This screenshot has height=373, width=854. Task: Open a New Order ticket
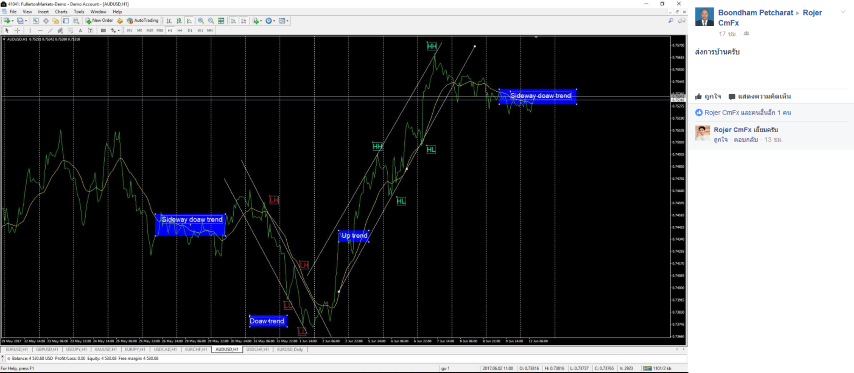point(99,20)
